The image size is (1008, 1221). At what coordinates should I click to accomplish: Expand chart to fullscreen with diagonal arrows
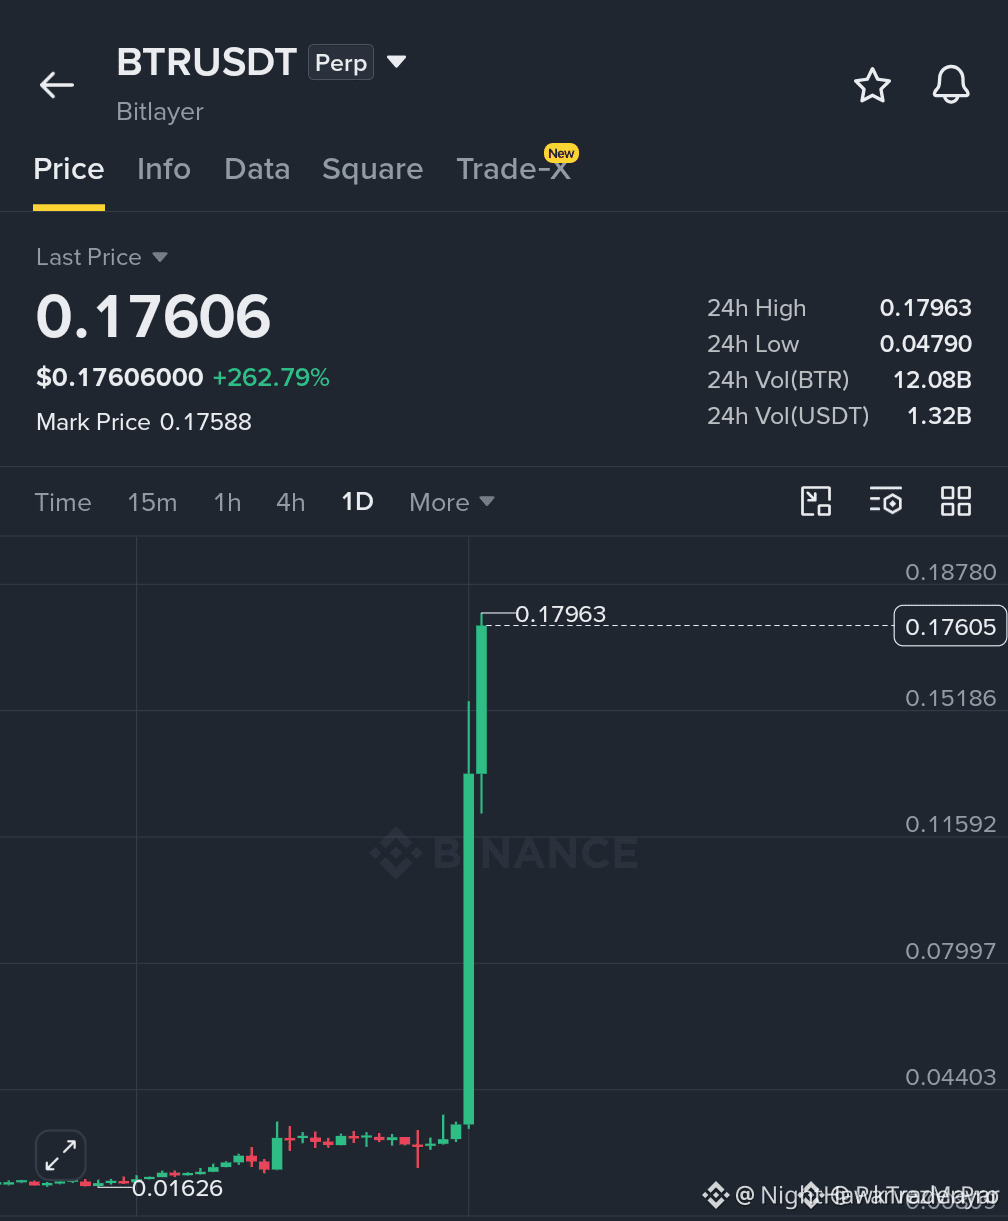tap(61, 1156)
